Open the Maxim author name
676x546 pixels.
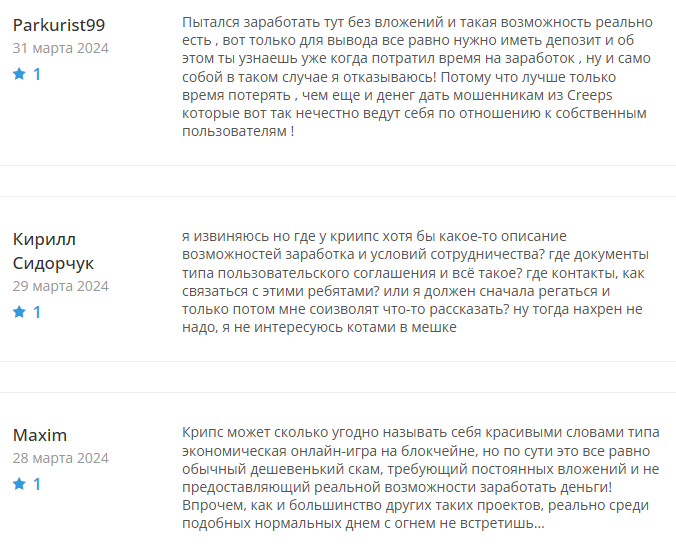click(x=40, y=435)
